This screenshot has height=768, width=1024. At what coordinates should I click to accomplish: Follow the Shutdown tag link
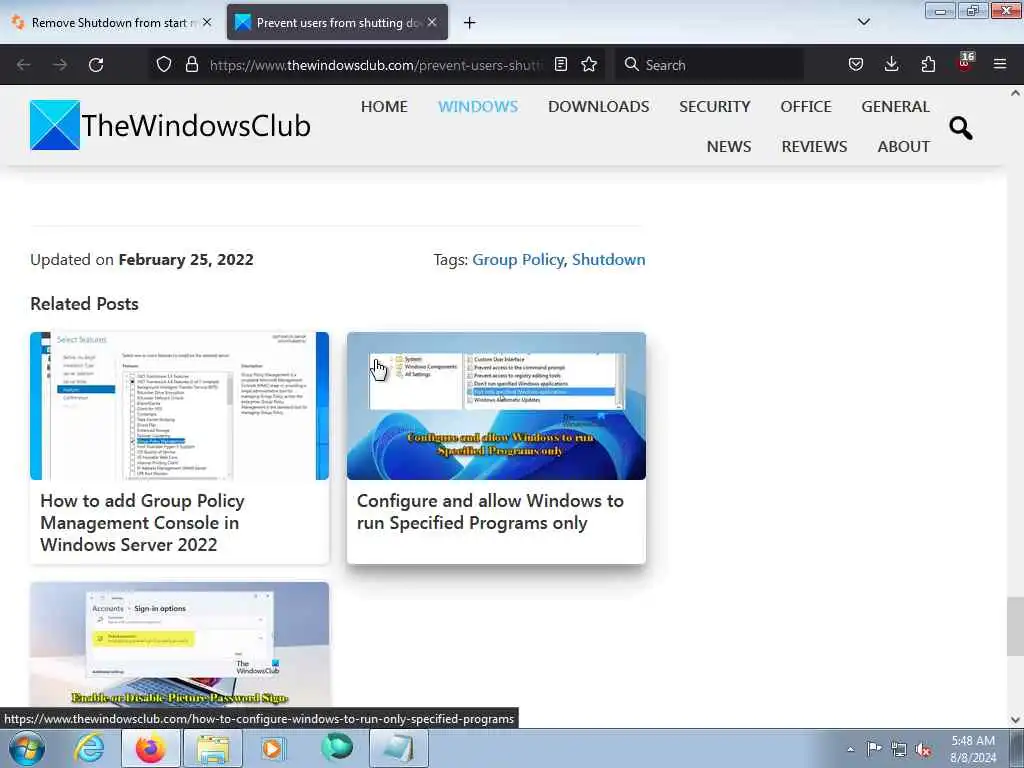(x=609, y=259)
